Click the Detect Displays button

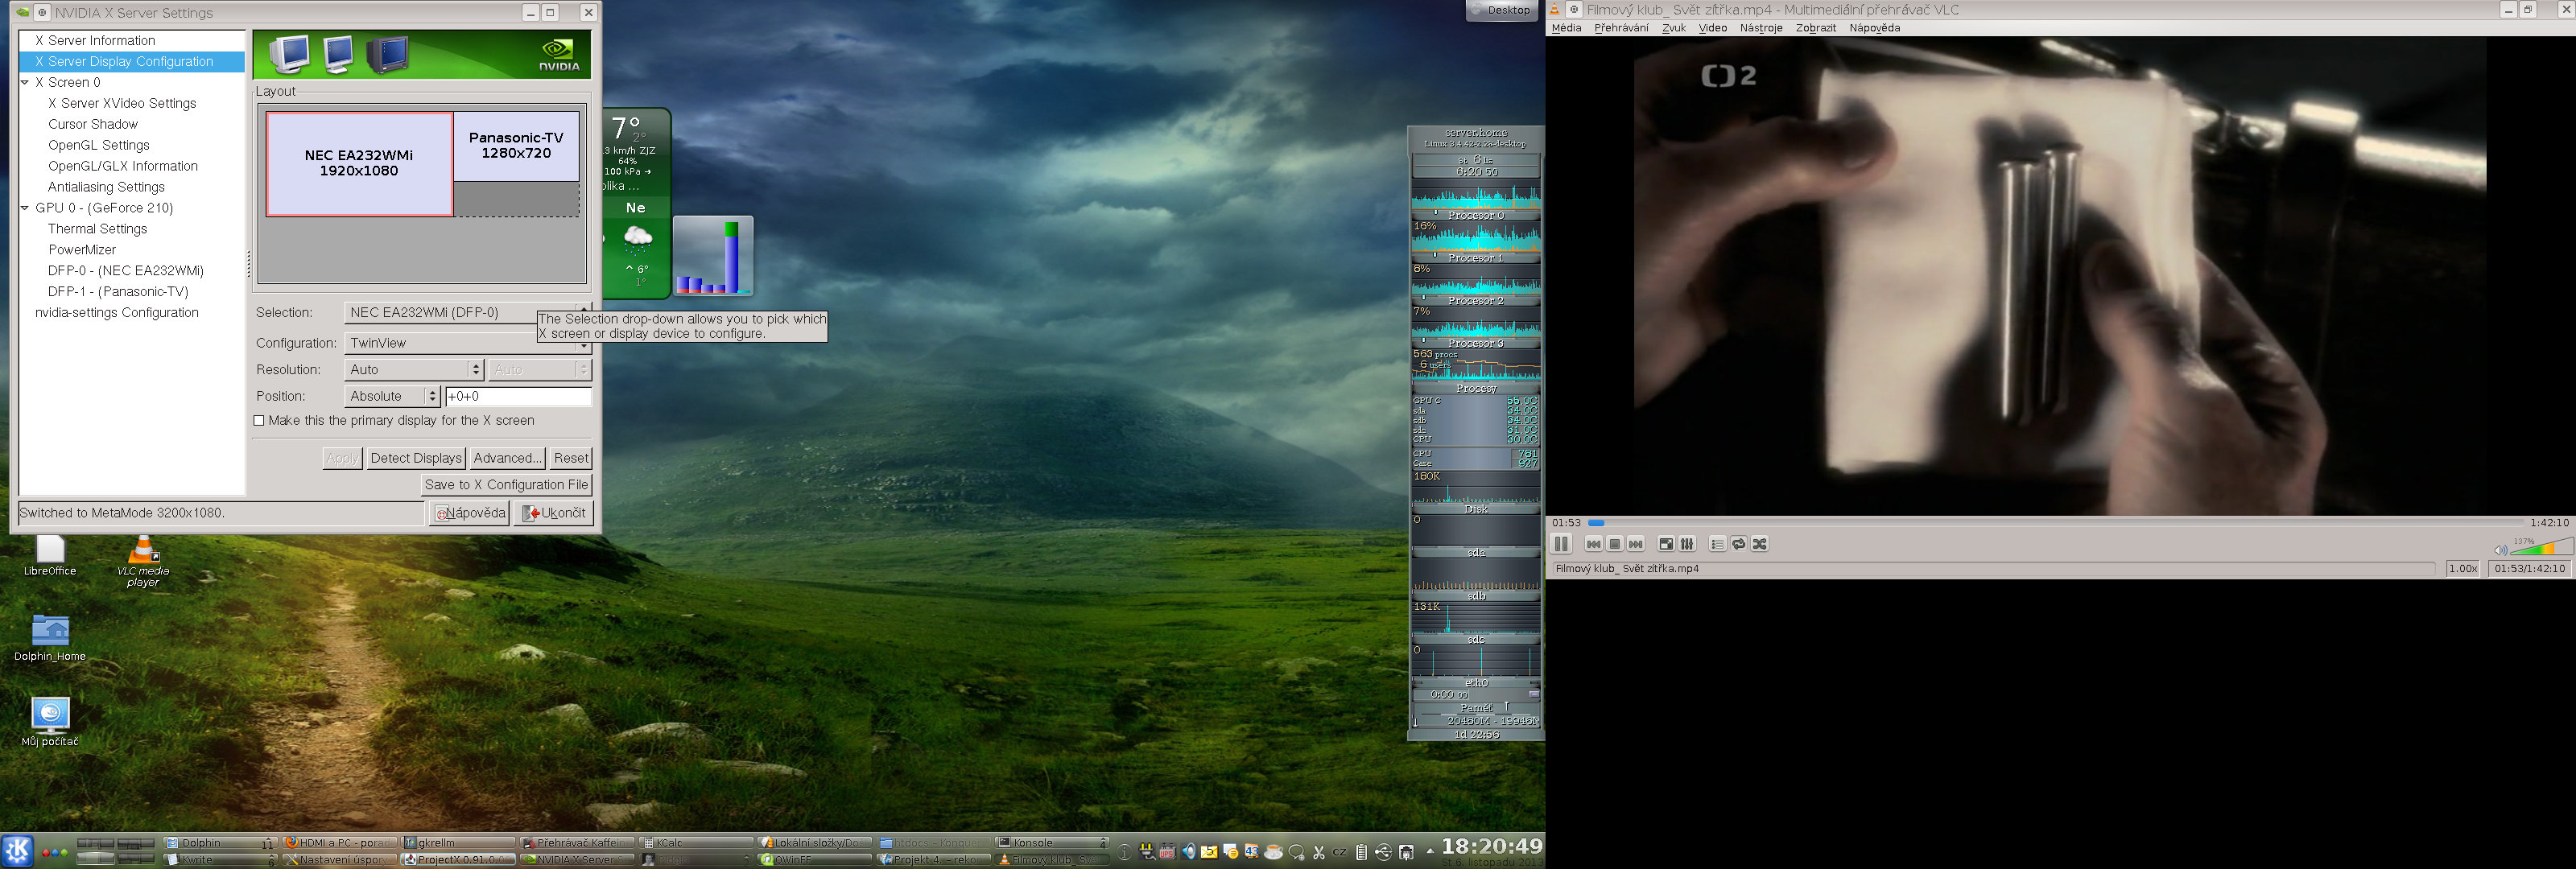click(415, 458)
